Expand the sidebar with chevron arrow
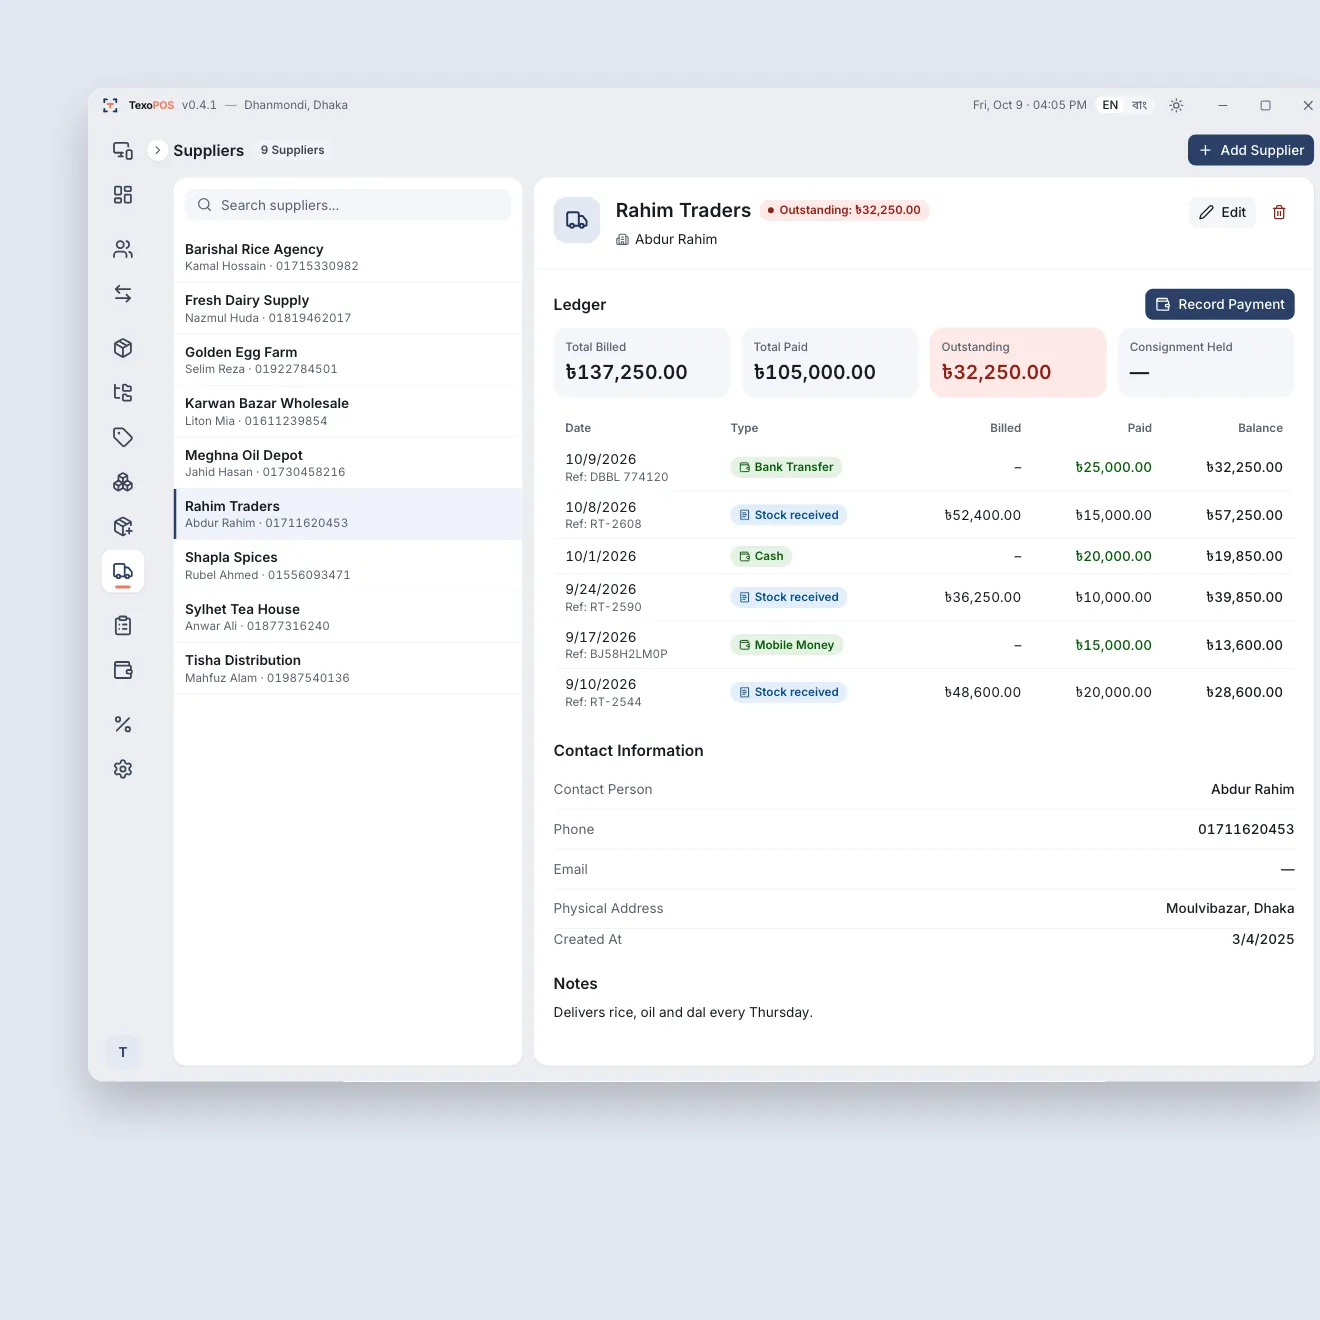The width and height of the screenshot is (1320, 1320). coord(157,150)
